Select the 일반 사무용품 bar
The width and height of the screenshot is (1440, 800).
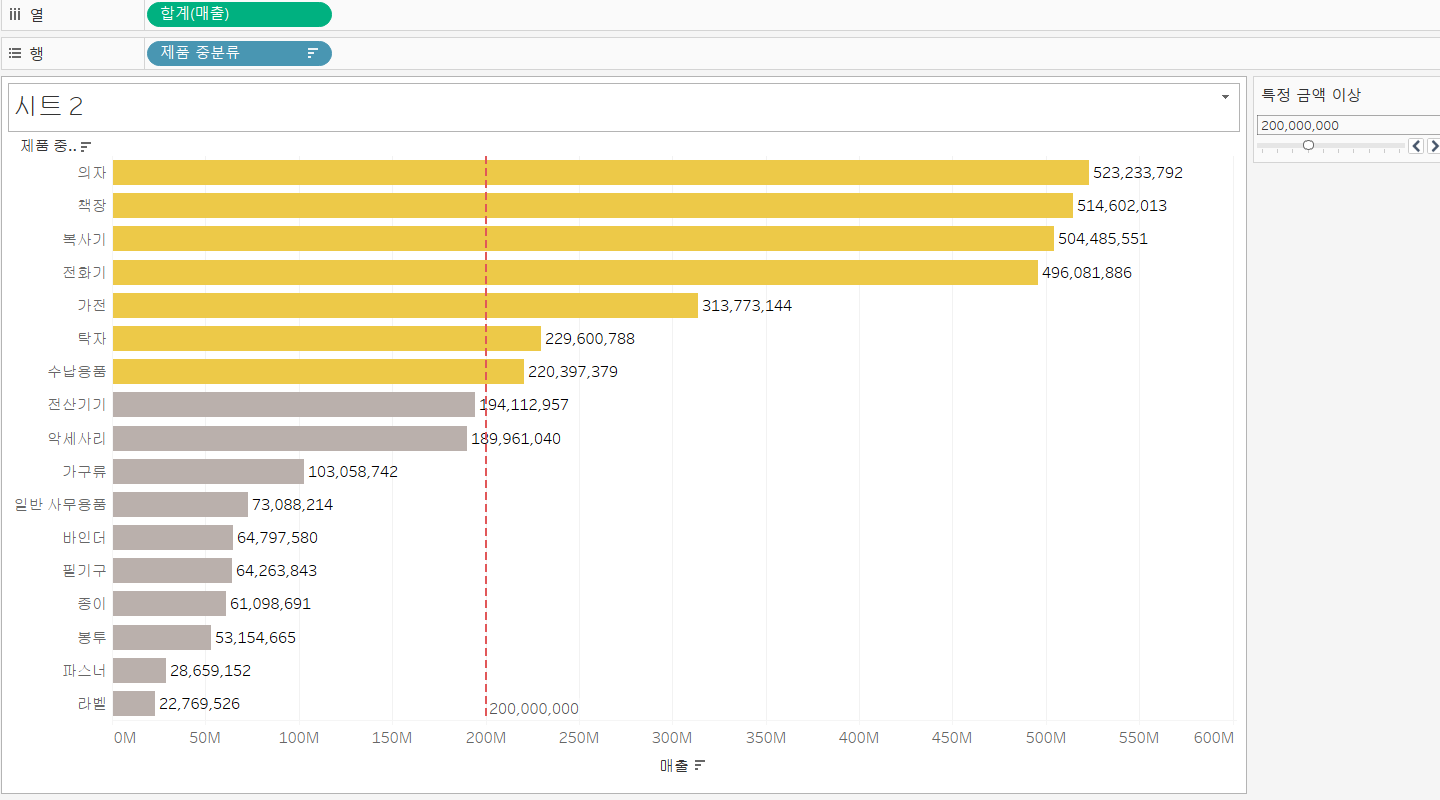180,504
